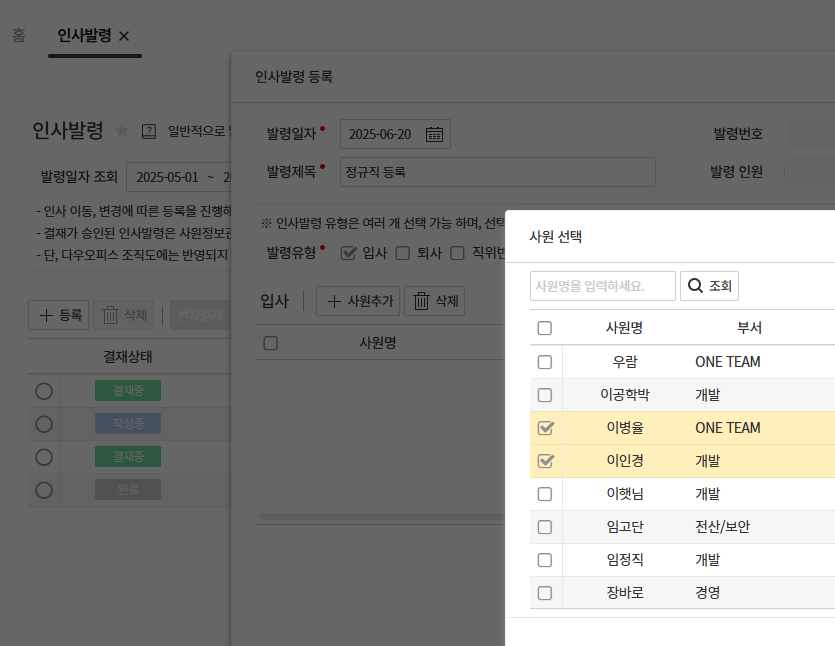Click the 삭제 button in 입사 section

point(434,301)
